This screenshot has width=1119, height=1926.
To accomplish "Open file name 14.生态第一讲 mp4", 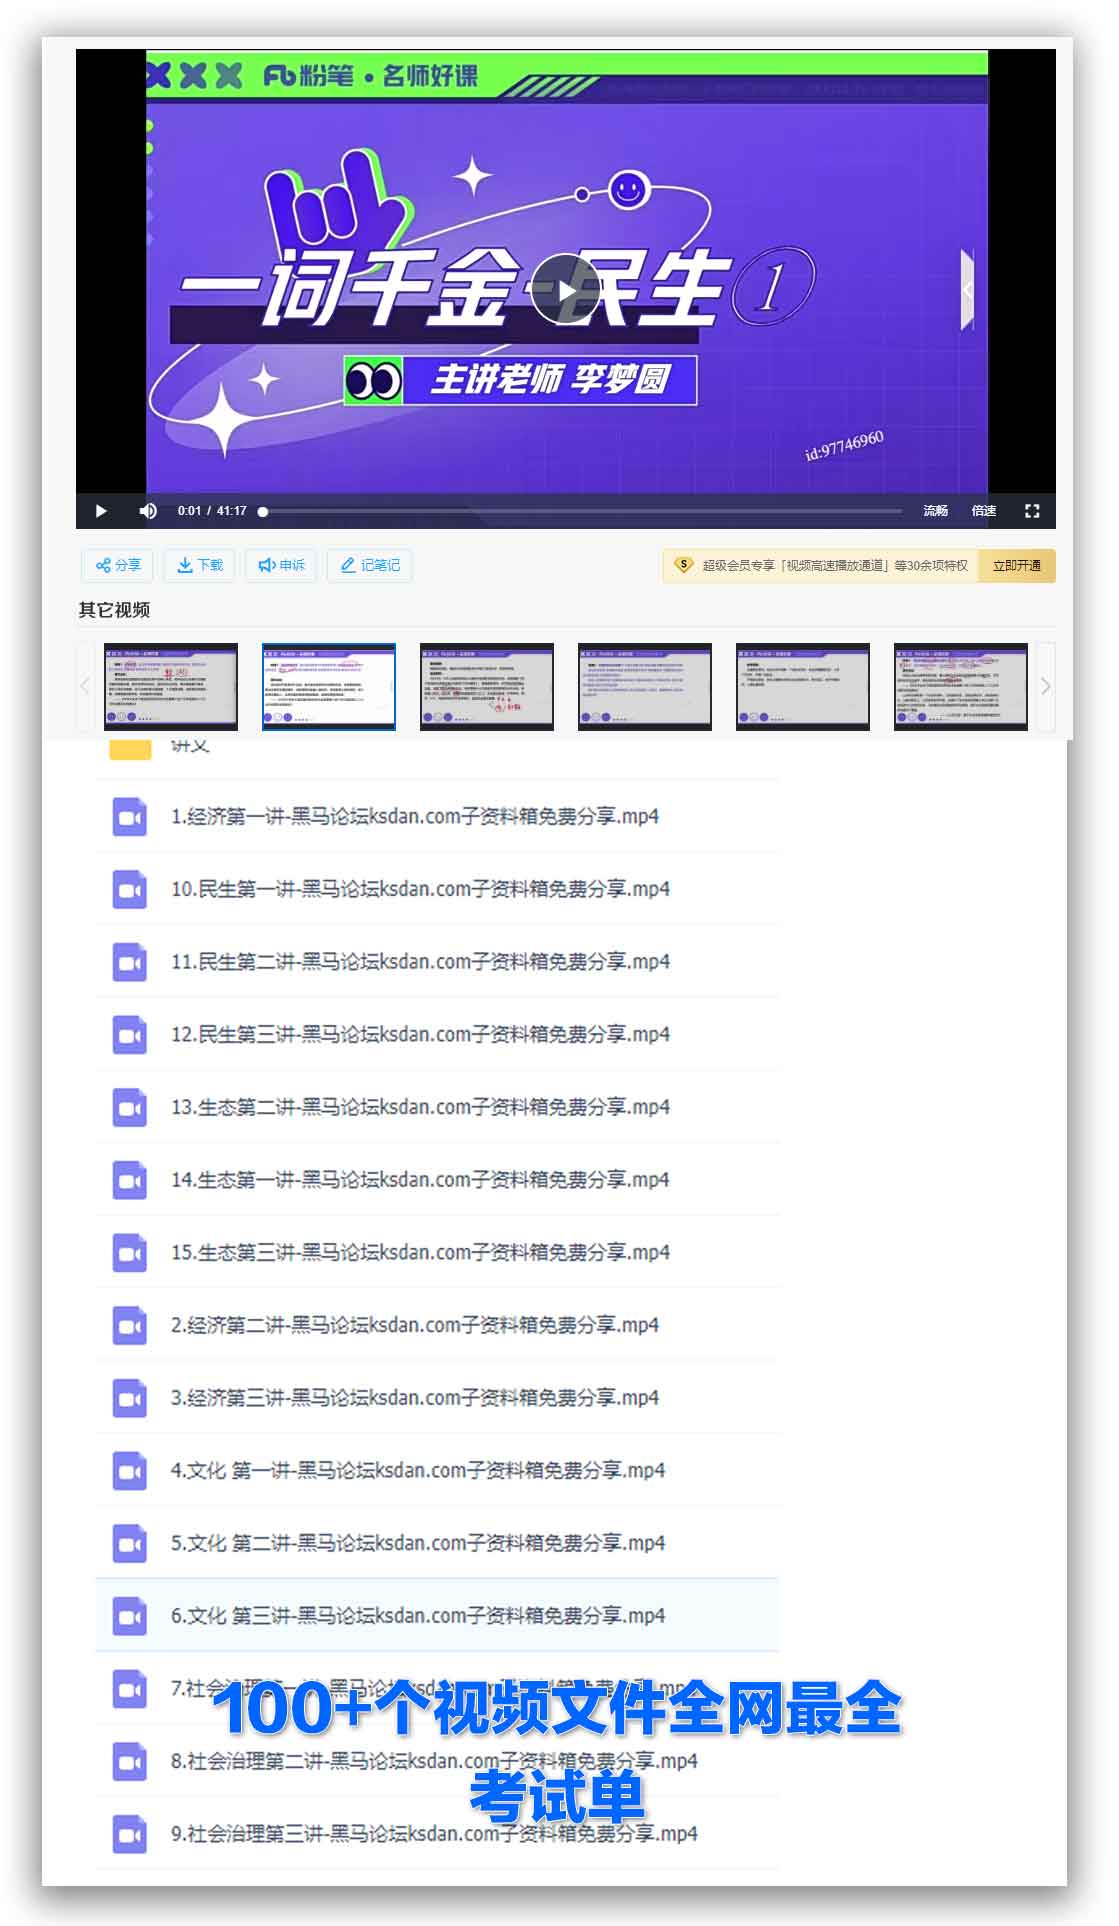I will point(420,1180).
